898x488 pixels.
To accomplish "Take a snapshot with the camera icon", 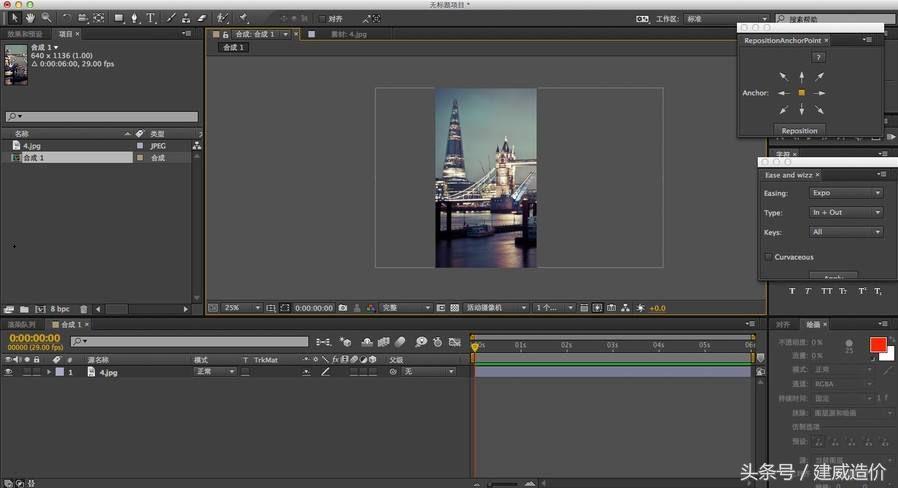I will [x=343, y=308].
